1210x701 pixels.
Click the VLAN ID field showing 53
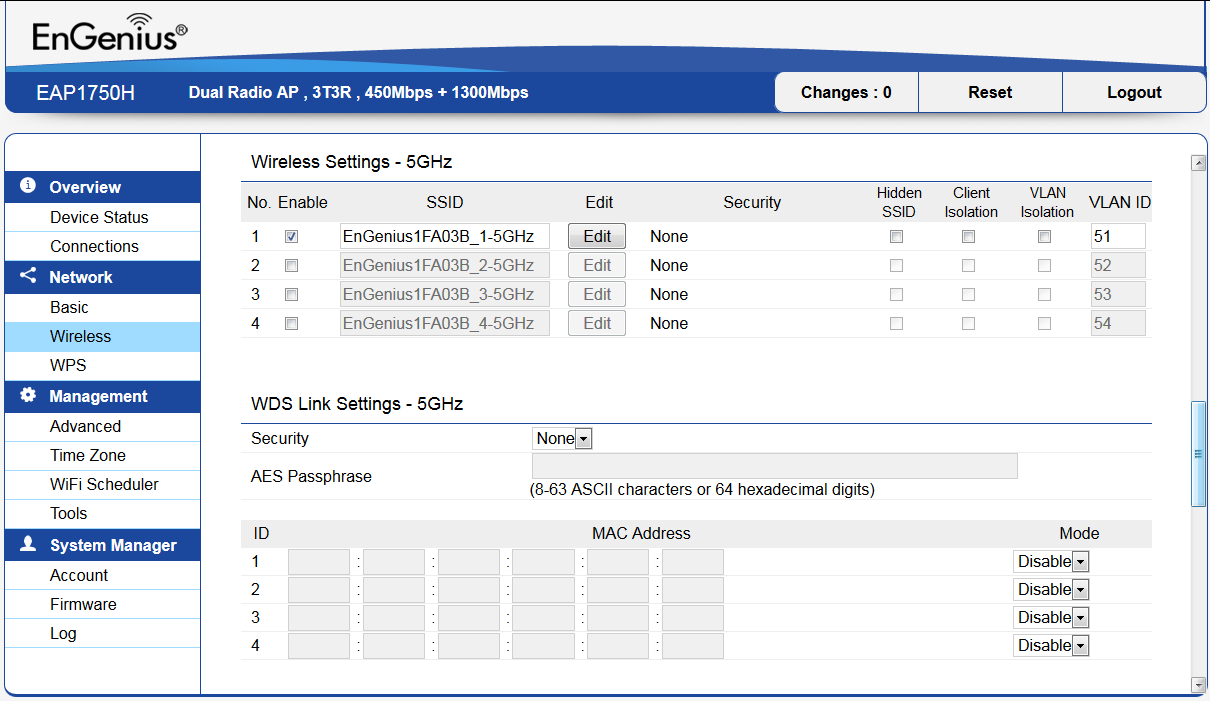click(1118, 295)
